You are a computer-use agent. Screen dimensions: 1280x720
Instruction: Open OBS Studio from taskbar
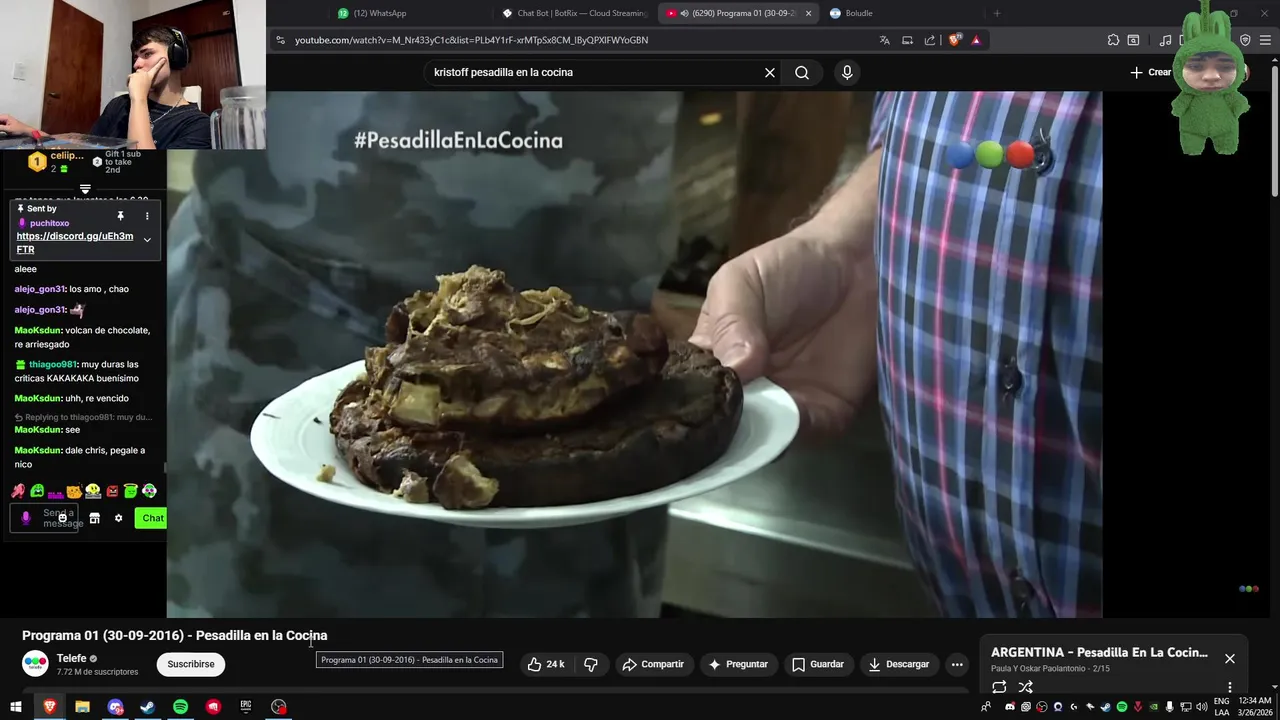[279, 707]
